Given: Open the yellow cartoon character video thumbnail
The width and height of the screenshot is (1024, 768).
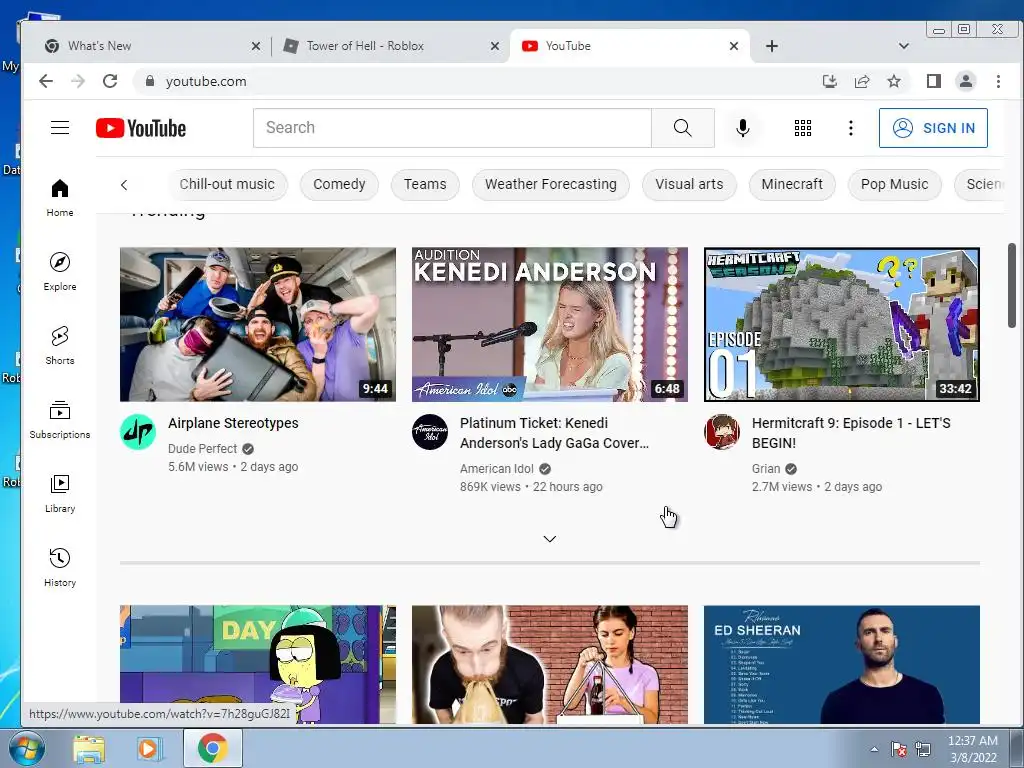Looking at the screenshot, I should click(x=257, y=664).
